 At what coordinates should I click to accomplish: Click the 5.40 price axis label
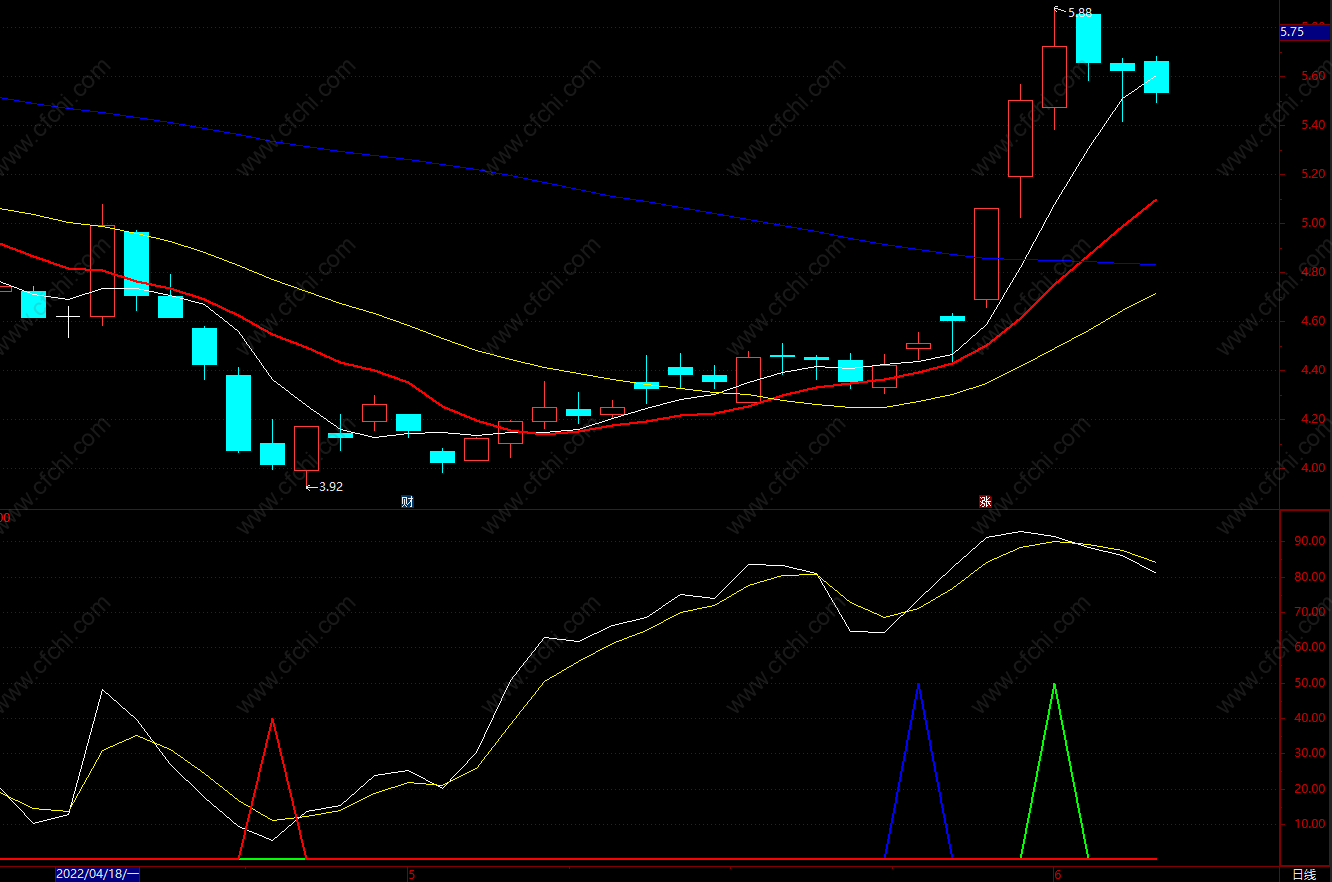click(x=1312, y=125)
